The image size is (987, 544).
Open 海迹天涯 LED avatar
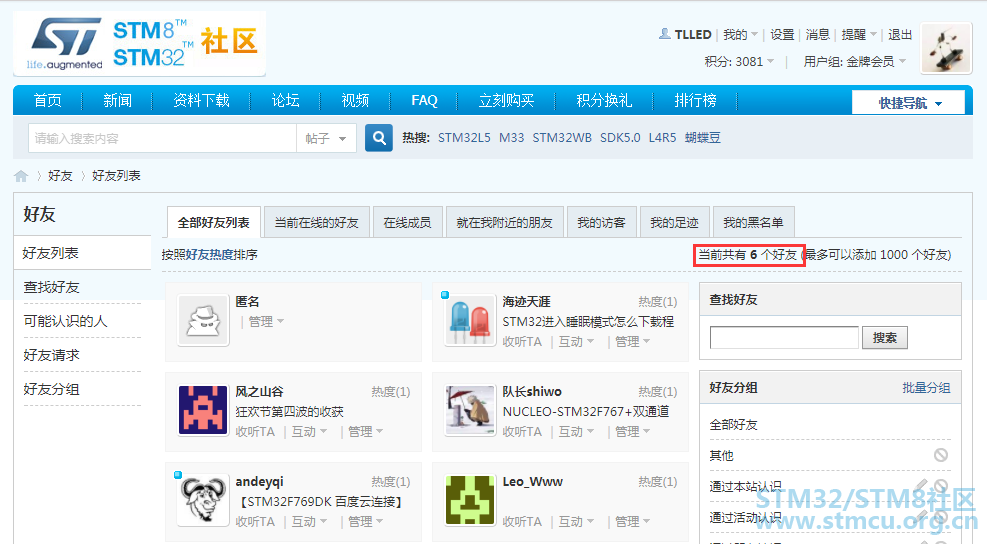tap(470, 320)
